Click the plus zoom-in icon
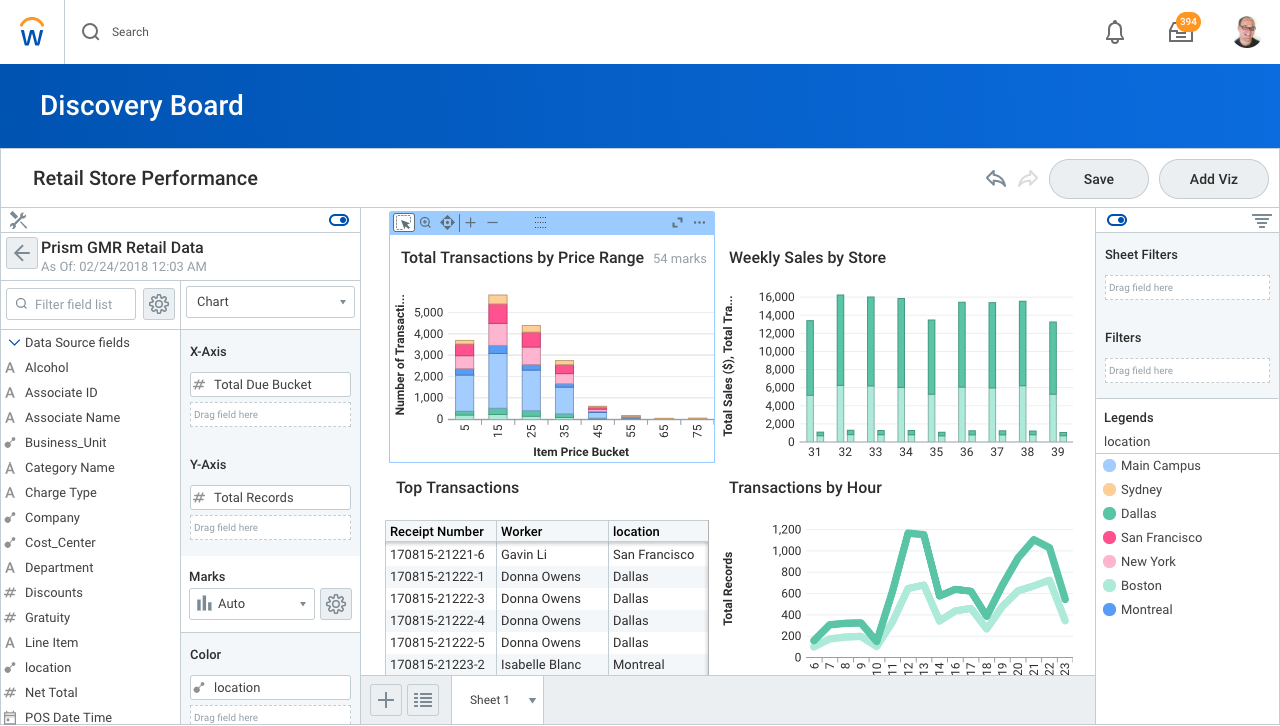The width and height of the screenshot is (1280, 726). tap(471, 222)
